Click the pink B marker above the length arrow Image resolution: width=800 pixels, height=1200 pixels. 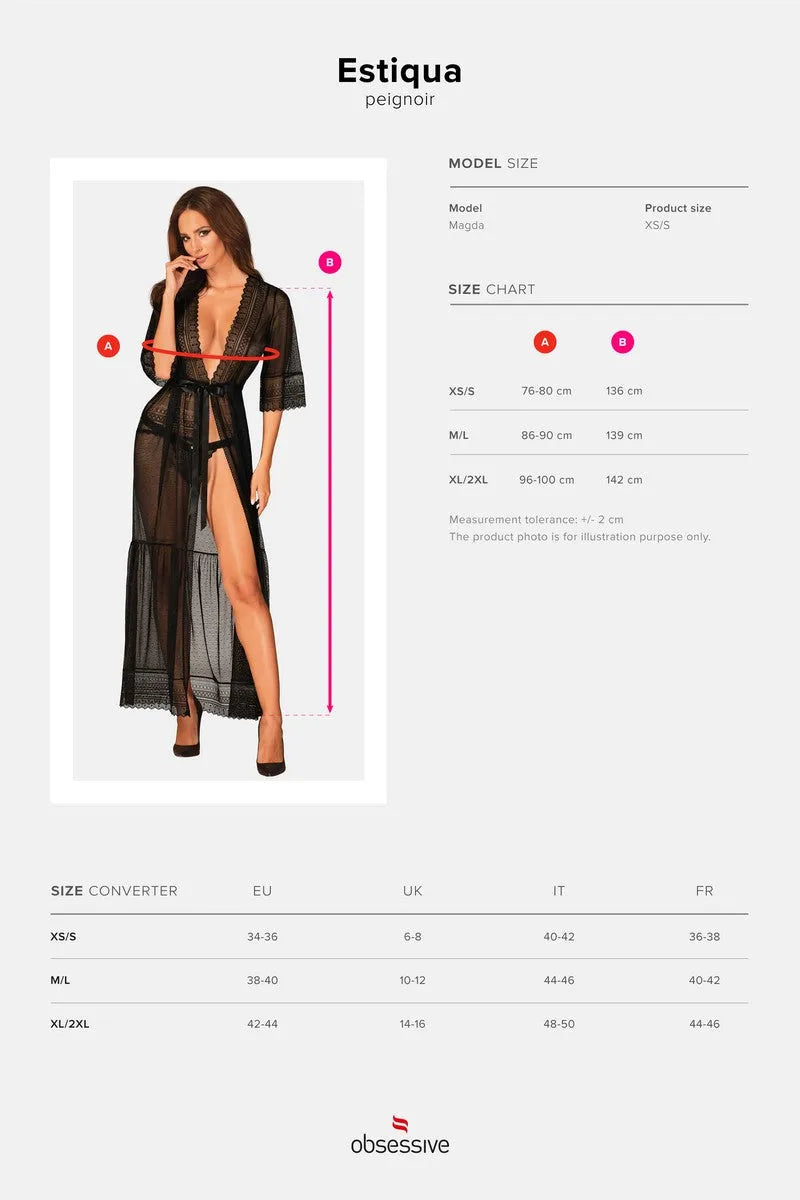pyautogui.click(x=330, y=262)
